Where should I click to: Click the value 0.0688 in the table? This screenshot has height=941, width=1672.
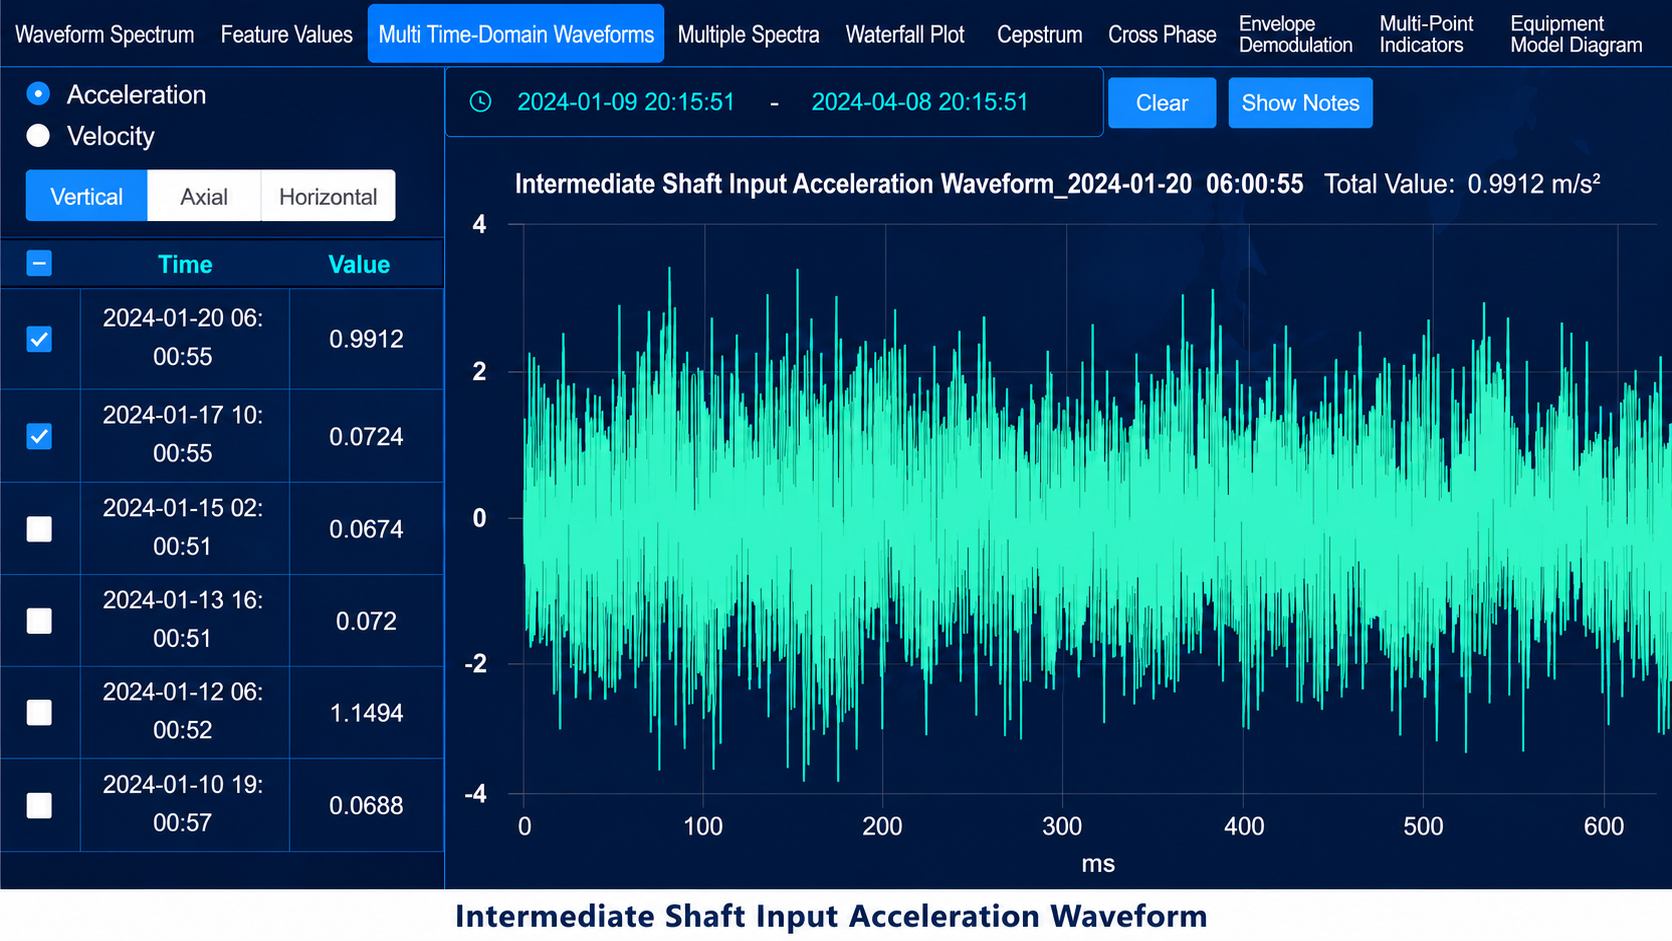point(366,805)
